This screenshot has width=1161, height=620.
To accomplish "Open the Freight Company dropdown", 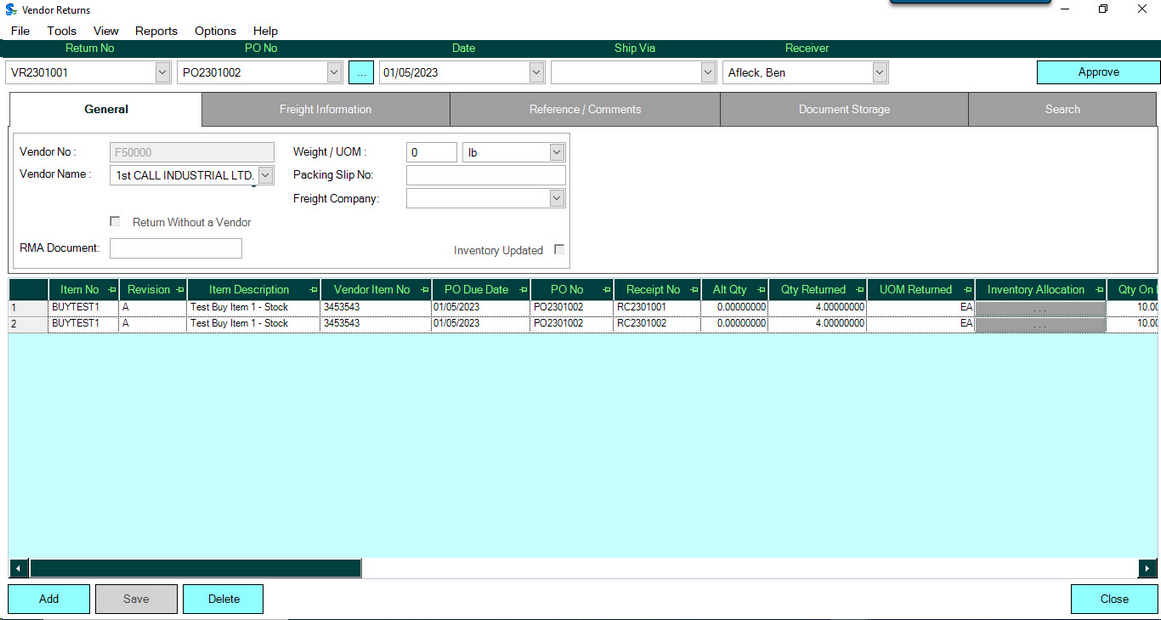I will [557, 199].
